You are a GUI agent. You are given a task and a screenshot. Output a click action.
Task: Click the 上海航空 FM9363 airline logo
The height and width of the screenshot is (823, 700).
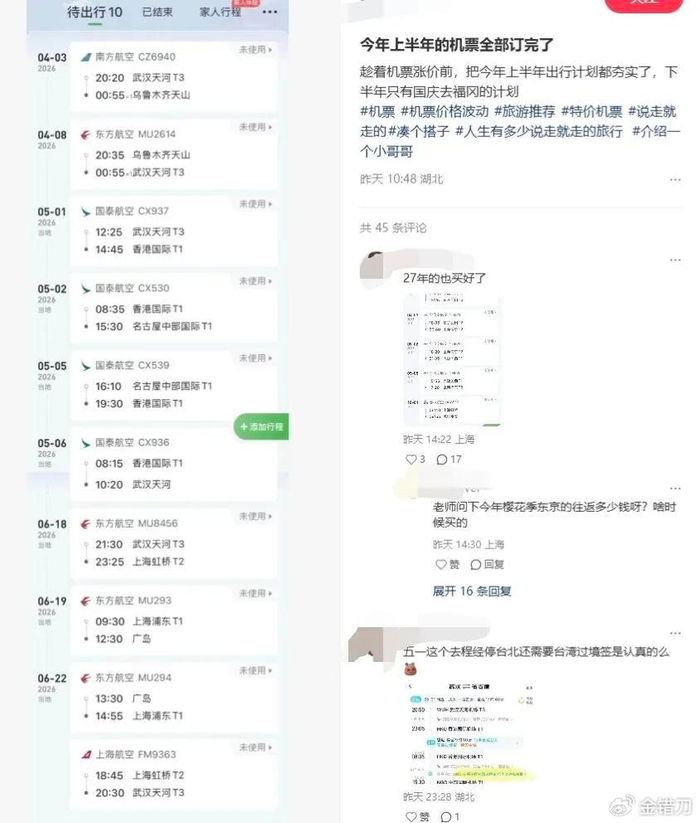tap(86, 755)
